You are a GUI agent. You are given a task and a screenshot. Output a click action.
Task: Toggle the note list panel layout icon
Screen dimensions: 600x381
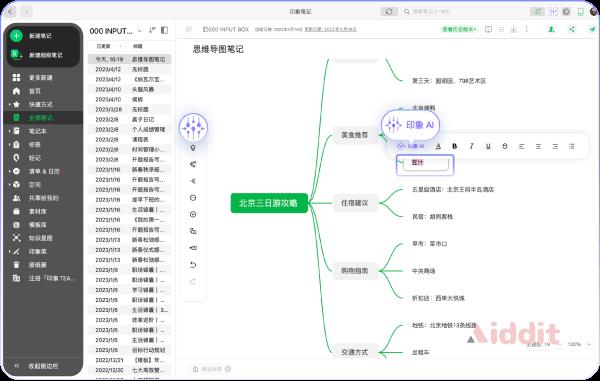[165, 30]
